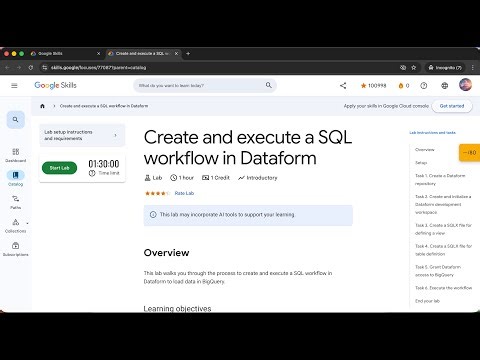
Task: Open Catalog in the sidebar
Action: pos(15,178)
